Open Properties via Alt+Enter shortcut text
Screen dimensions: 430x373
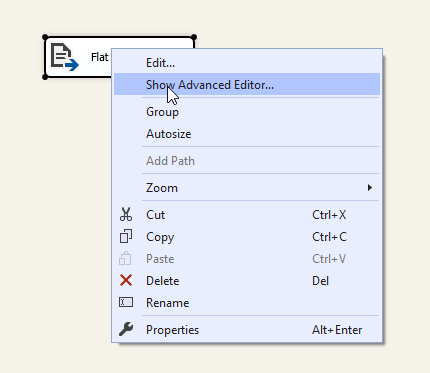tap(337, 330)
